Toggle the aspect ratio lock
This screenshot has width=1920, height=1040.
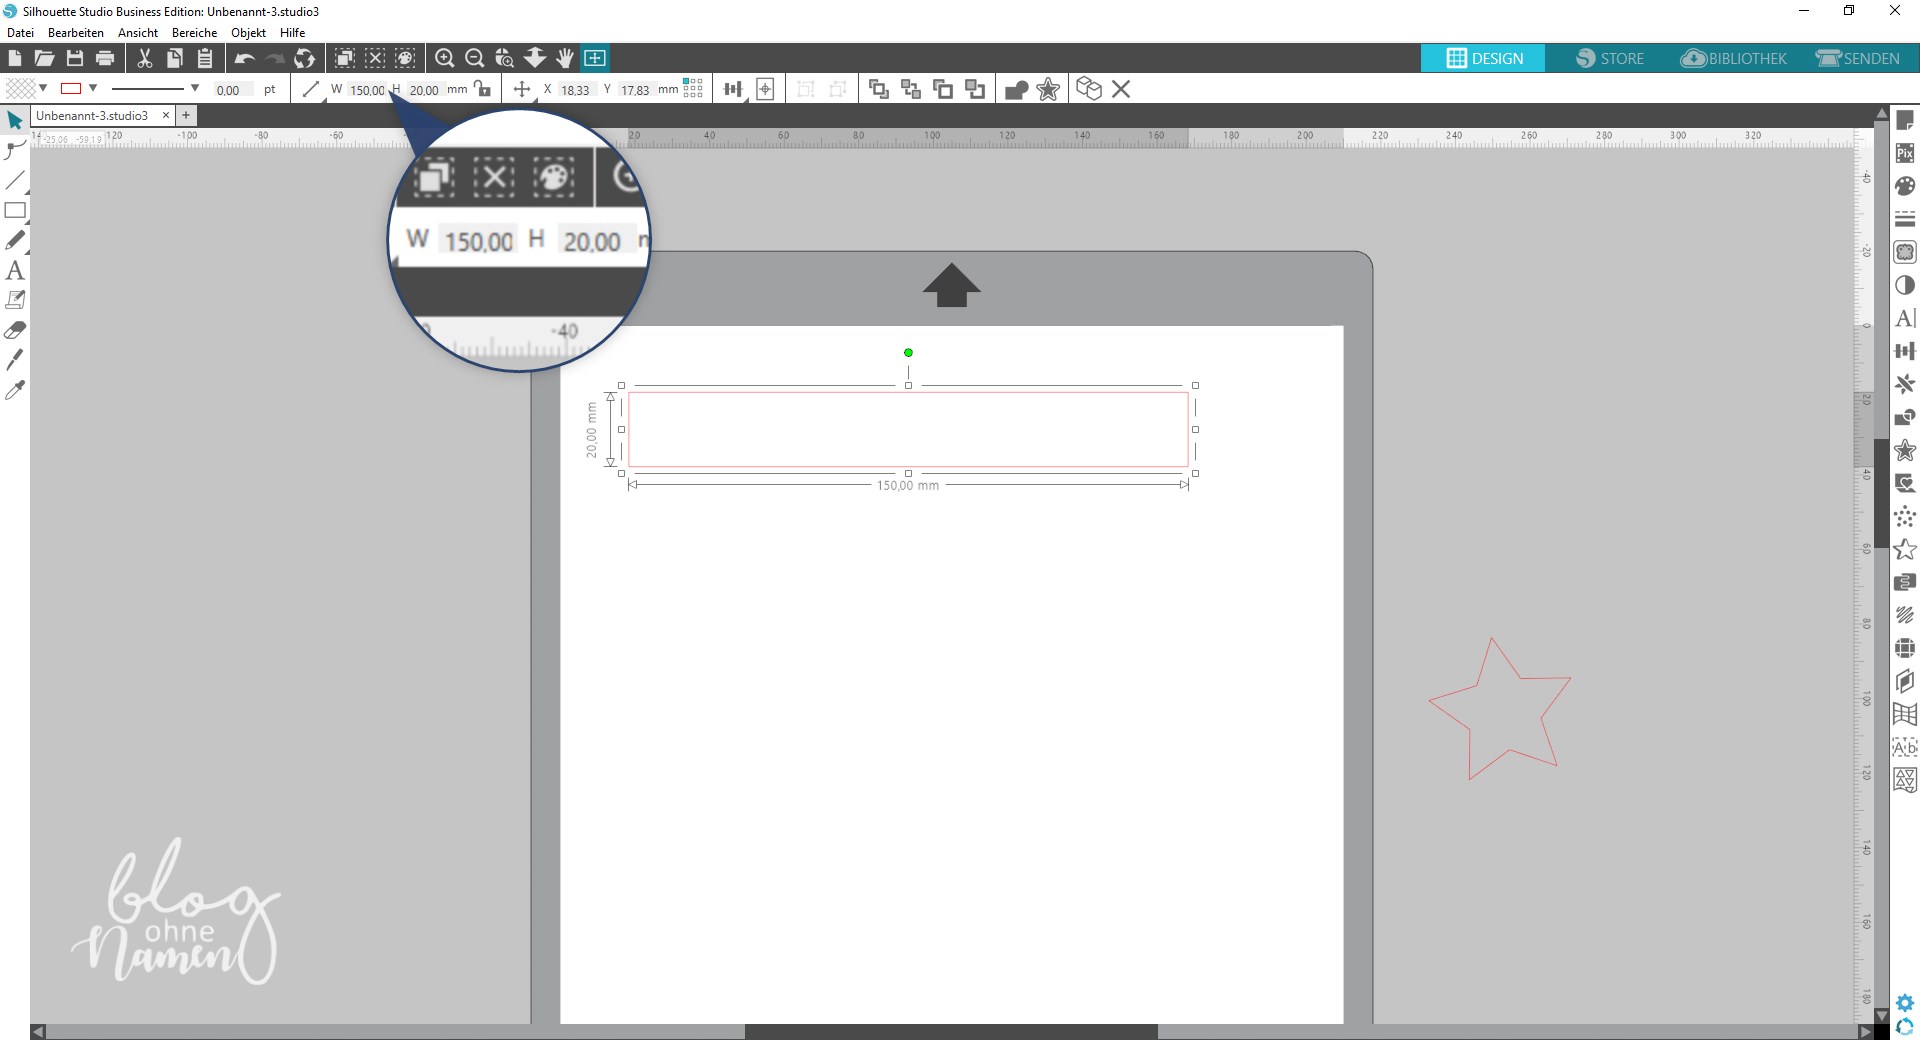(x=484, y=89)
